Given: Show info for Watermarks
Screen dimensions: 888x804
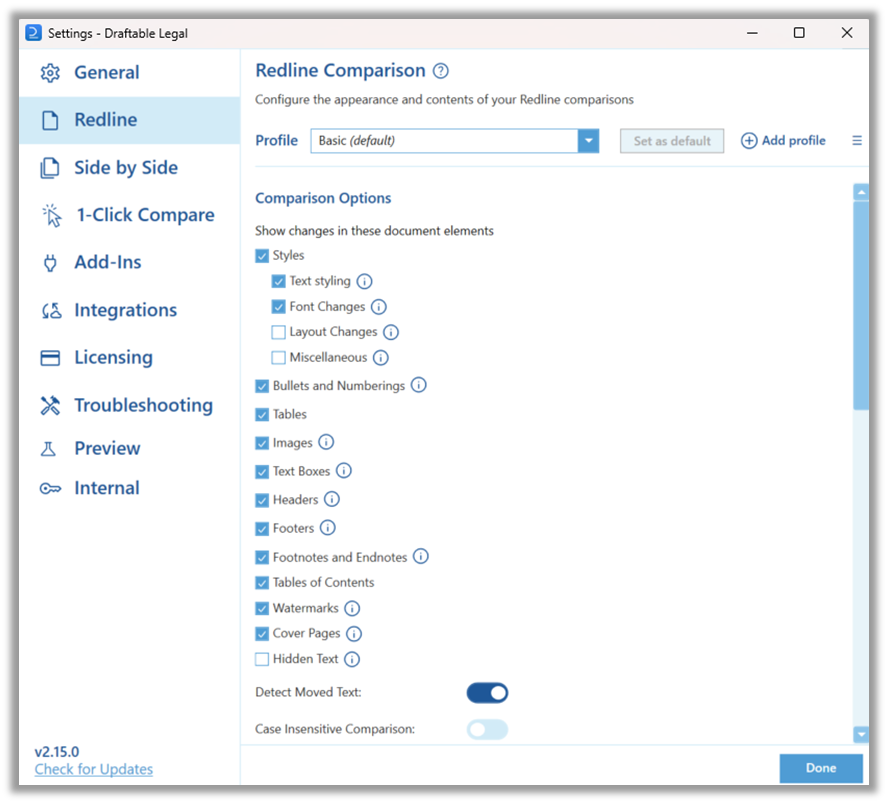Looking at the screenshot, I should click(x=352, y=609).
